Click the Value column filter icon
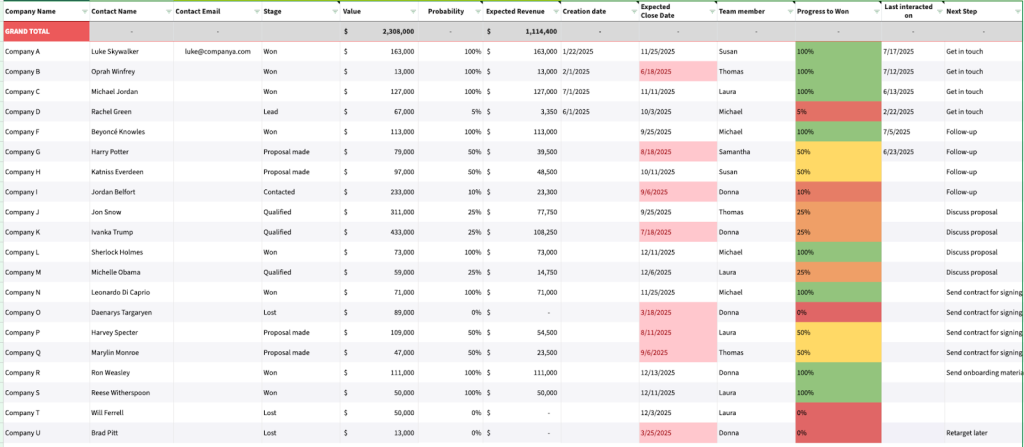 413,12
